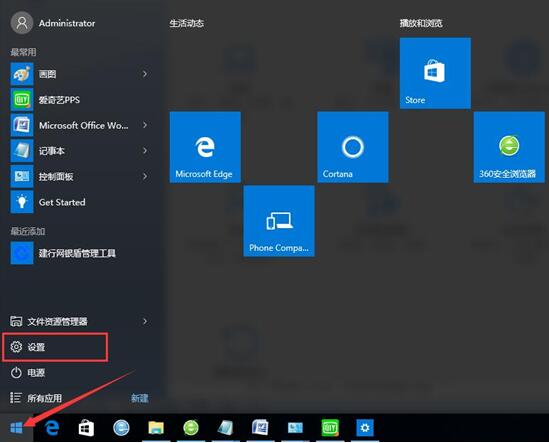Open Control Panel taskbar icon
This screenshot has height=443, width=549.
pos(295,428)
